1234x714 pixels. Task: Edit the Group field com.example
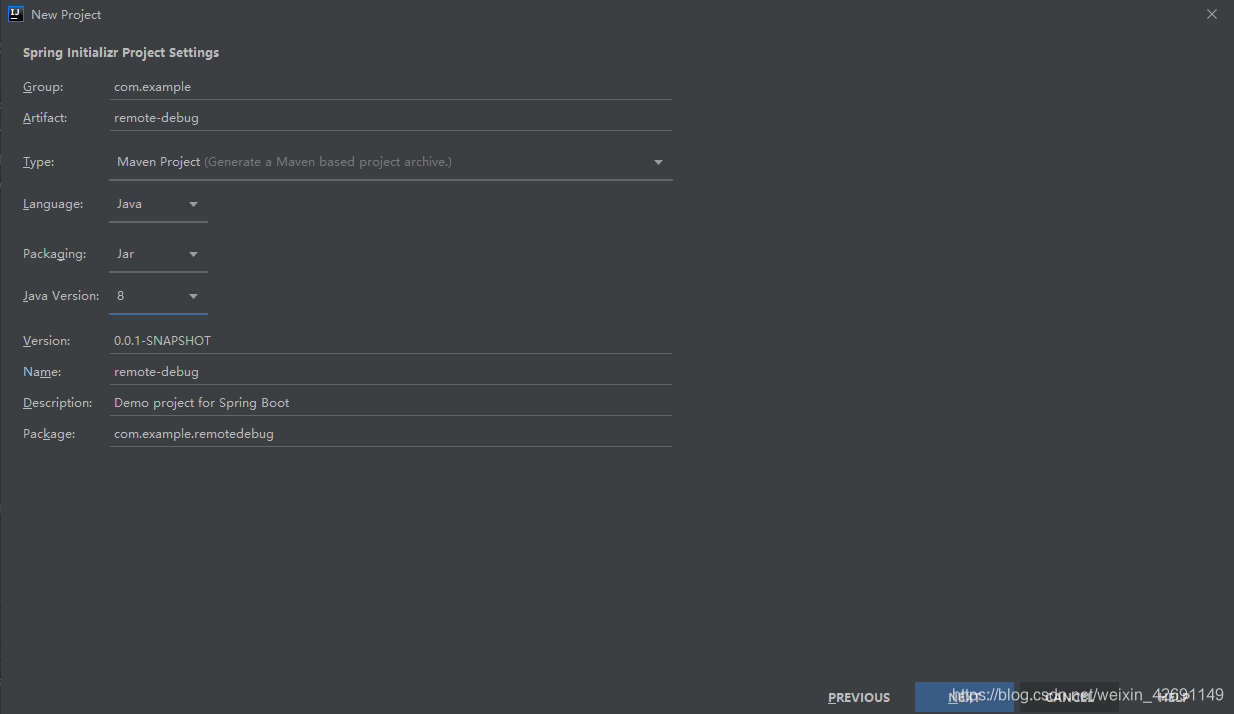tap(391, 87)
